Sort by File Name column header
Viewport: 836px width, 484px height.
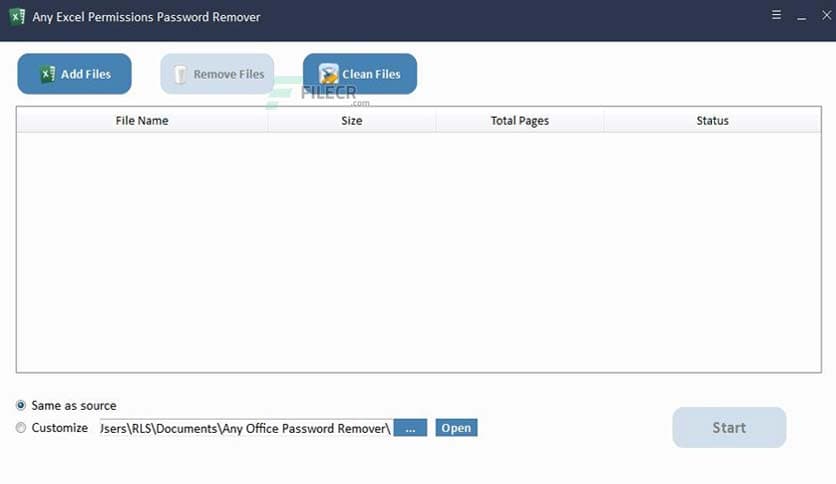[x=142, y=120]
